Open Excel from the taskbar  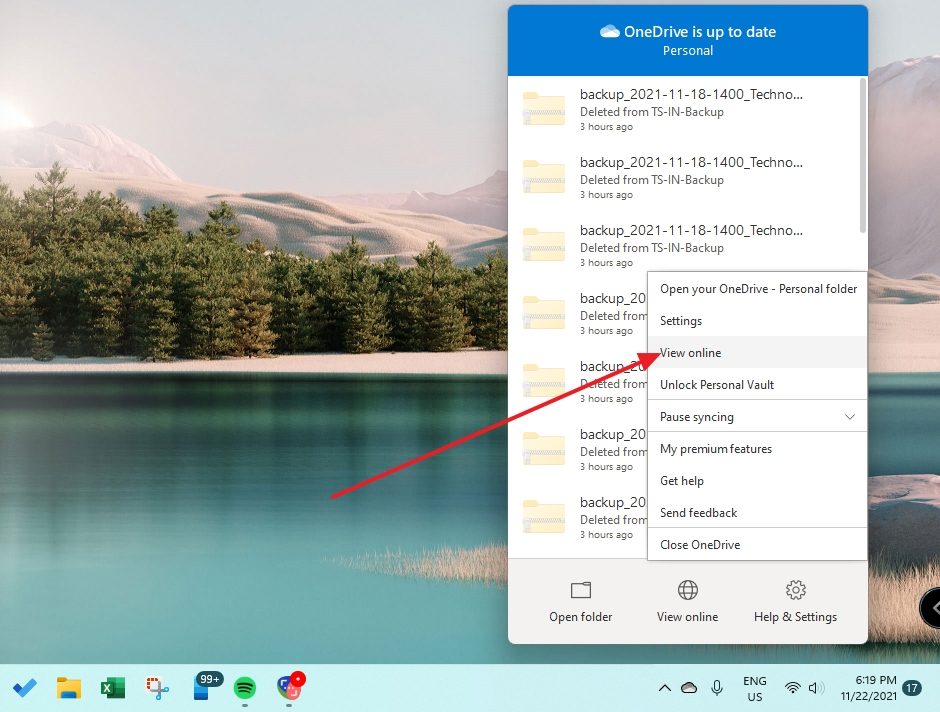click(x=112, y=688)
